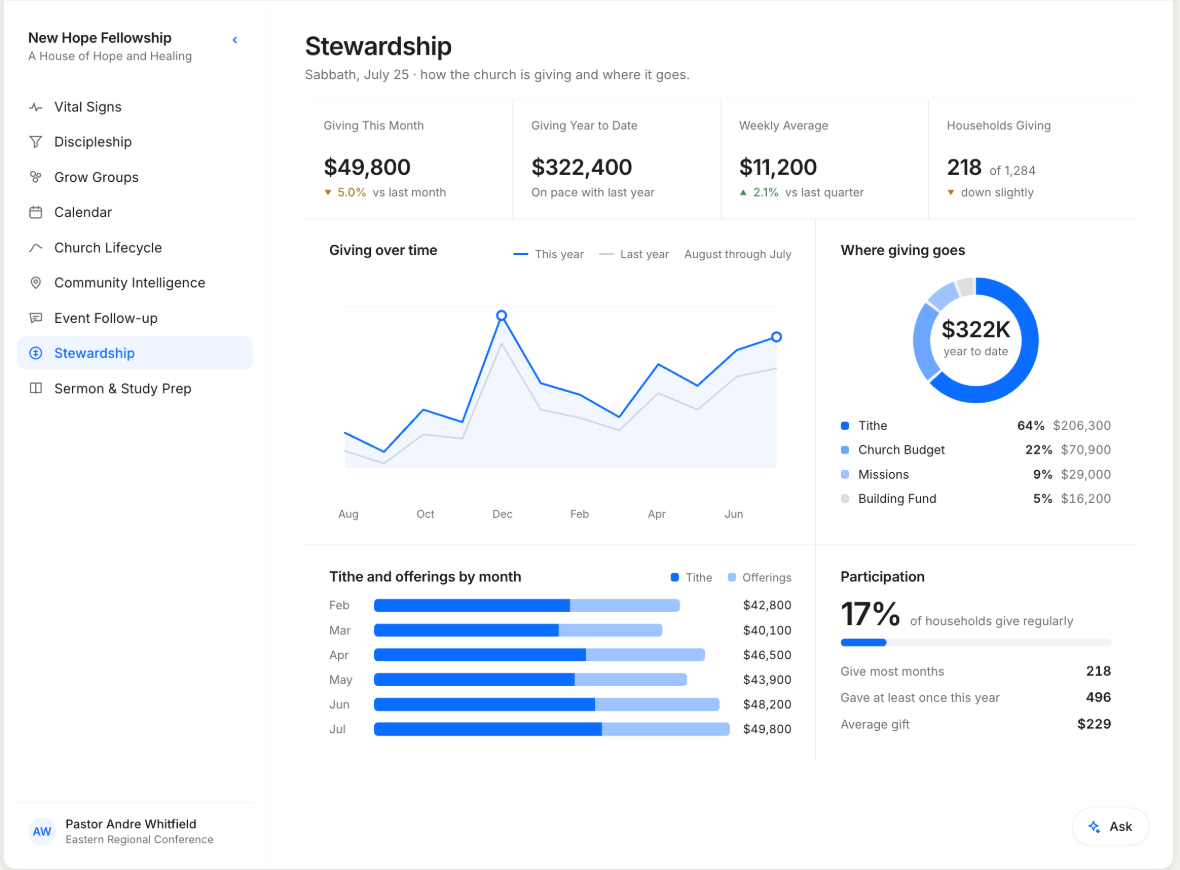Image resolution: width=1180 pixels, height=870 pixels.
Task: Open Pastor Andre Whitfield profile
Action: pyautogui.click(x=135, y=832)
